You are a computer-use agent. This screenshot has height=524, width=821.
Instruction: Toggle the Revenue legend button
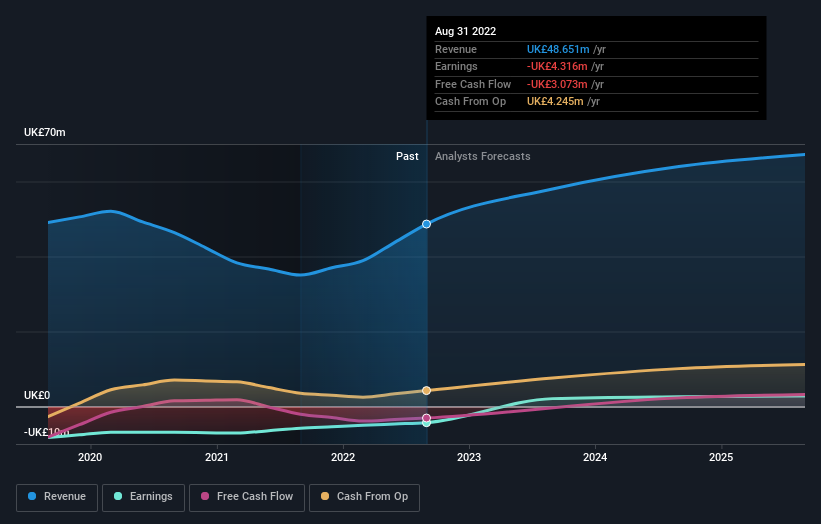(x=57, y=497)
